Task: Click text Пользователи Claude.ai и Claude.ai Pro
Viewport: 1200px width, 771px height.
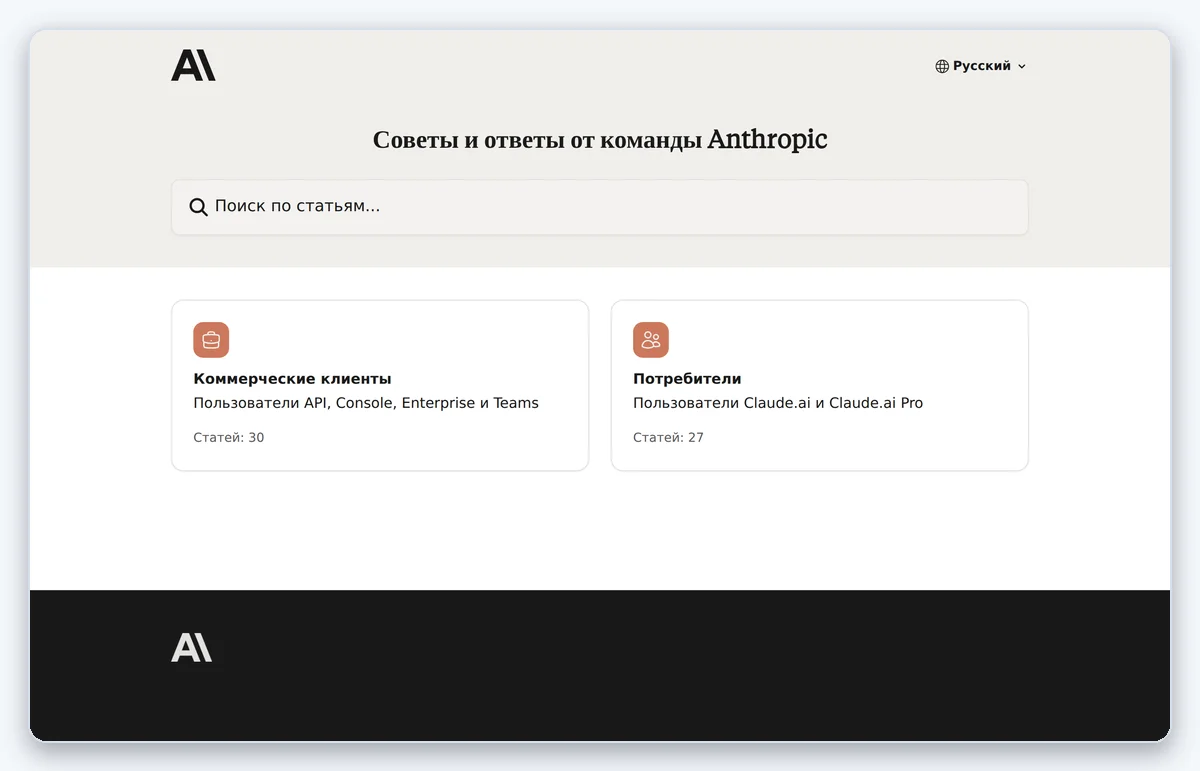Action: (778, 403)
